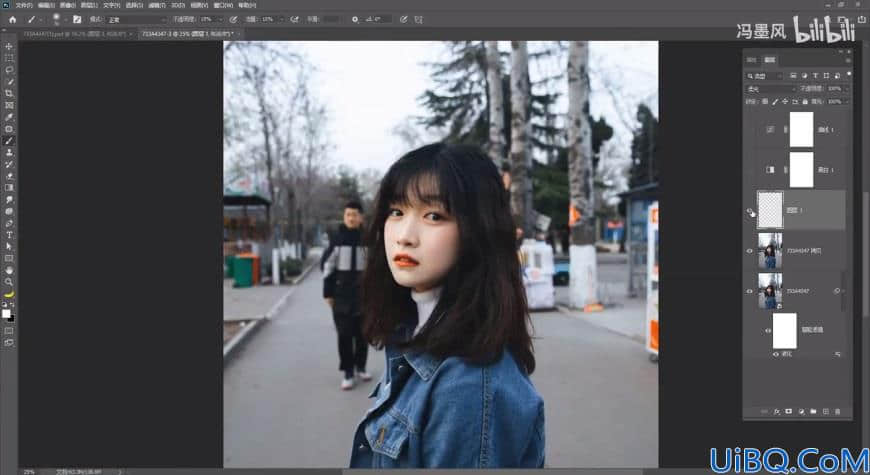Select the Black & White adjustment layer mask
This screenshot has width=870, height=475.
tap(801, 170)
